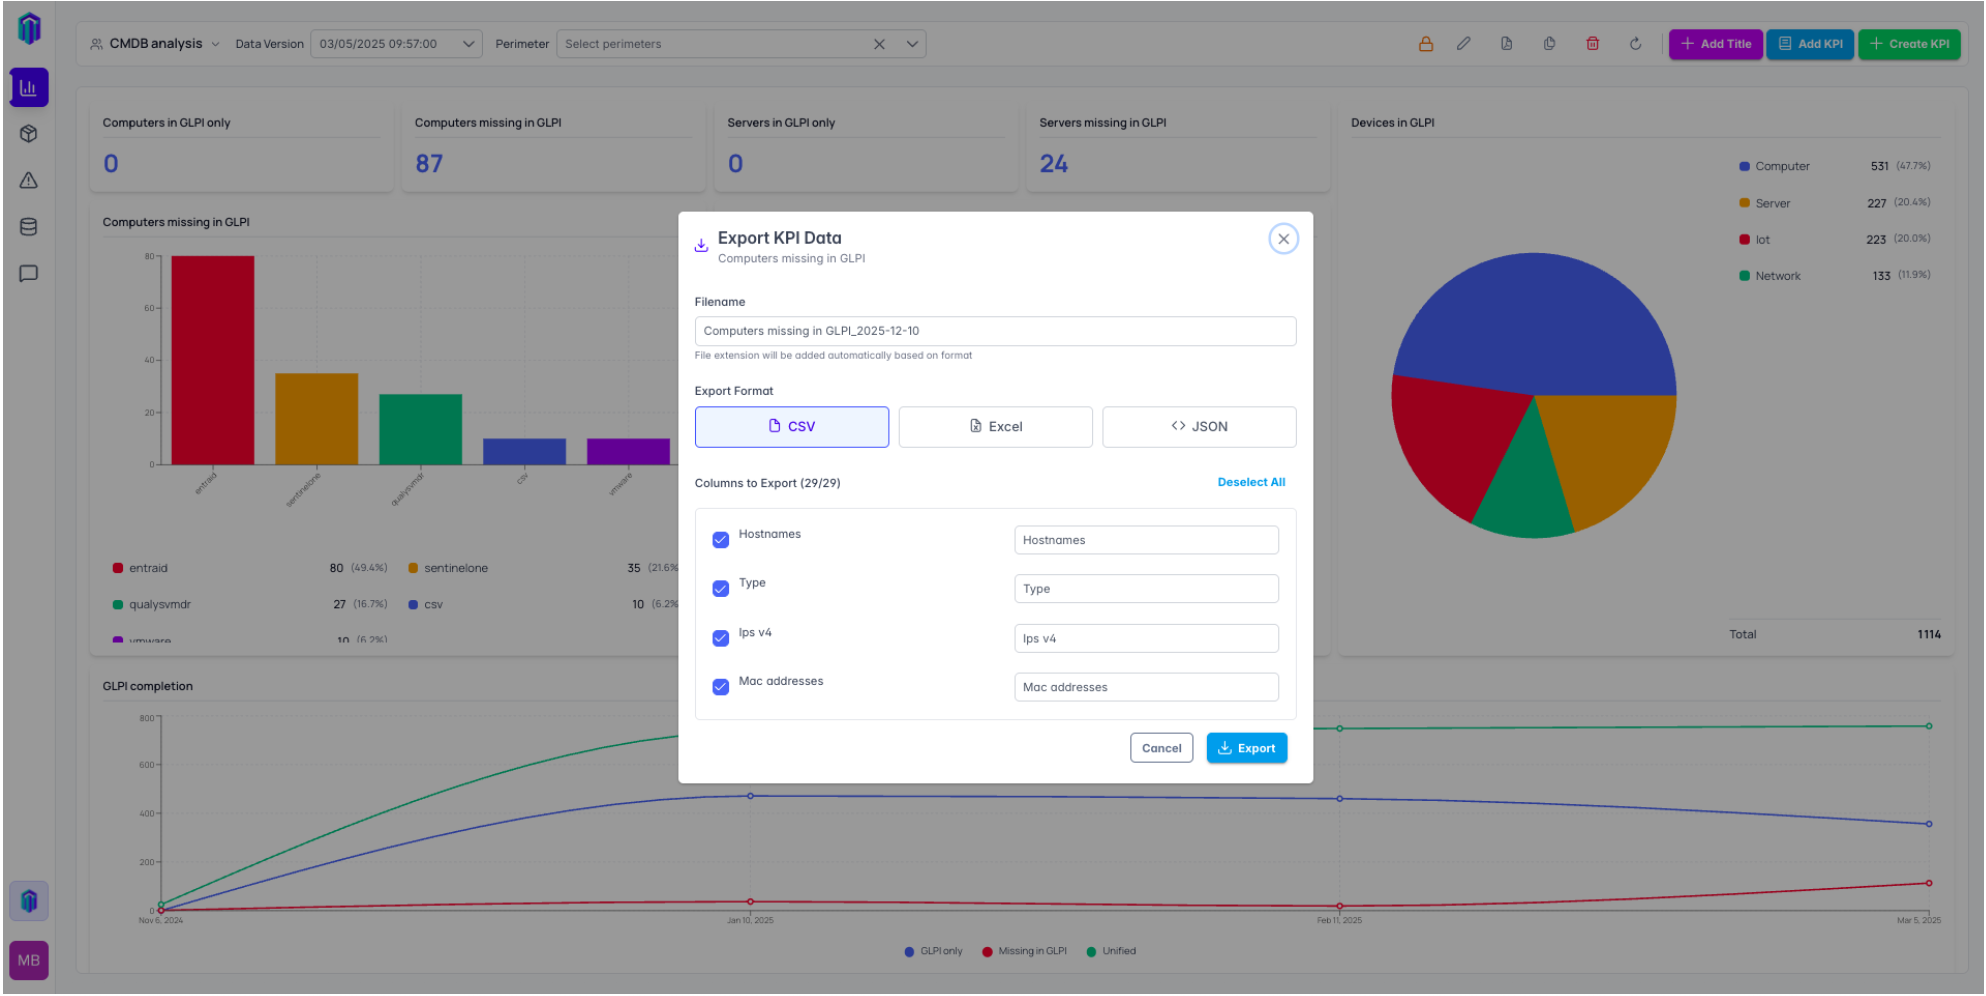Click the Filename text input field

pos(994,331)
